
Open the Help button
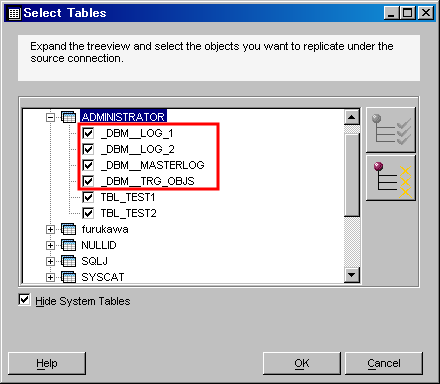click(47, 363)
